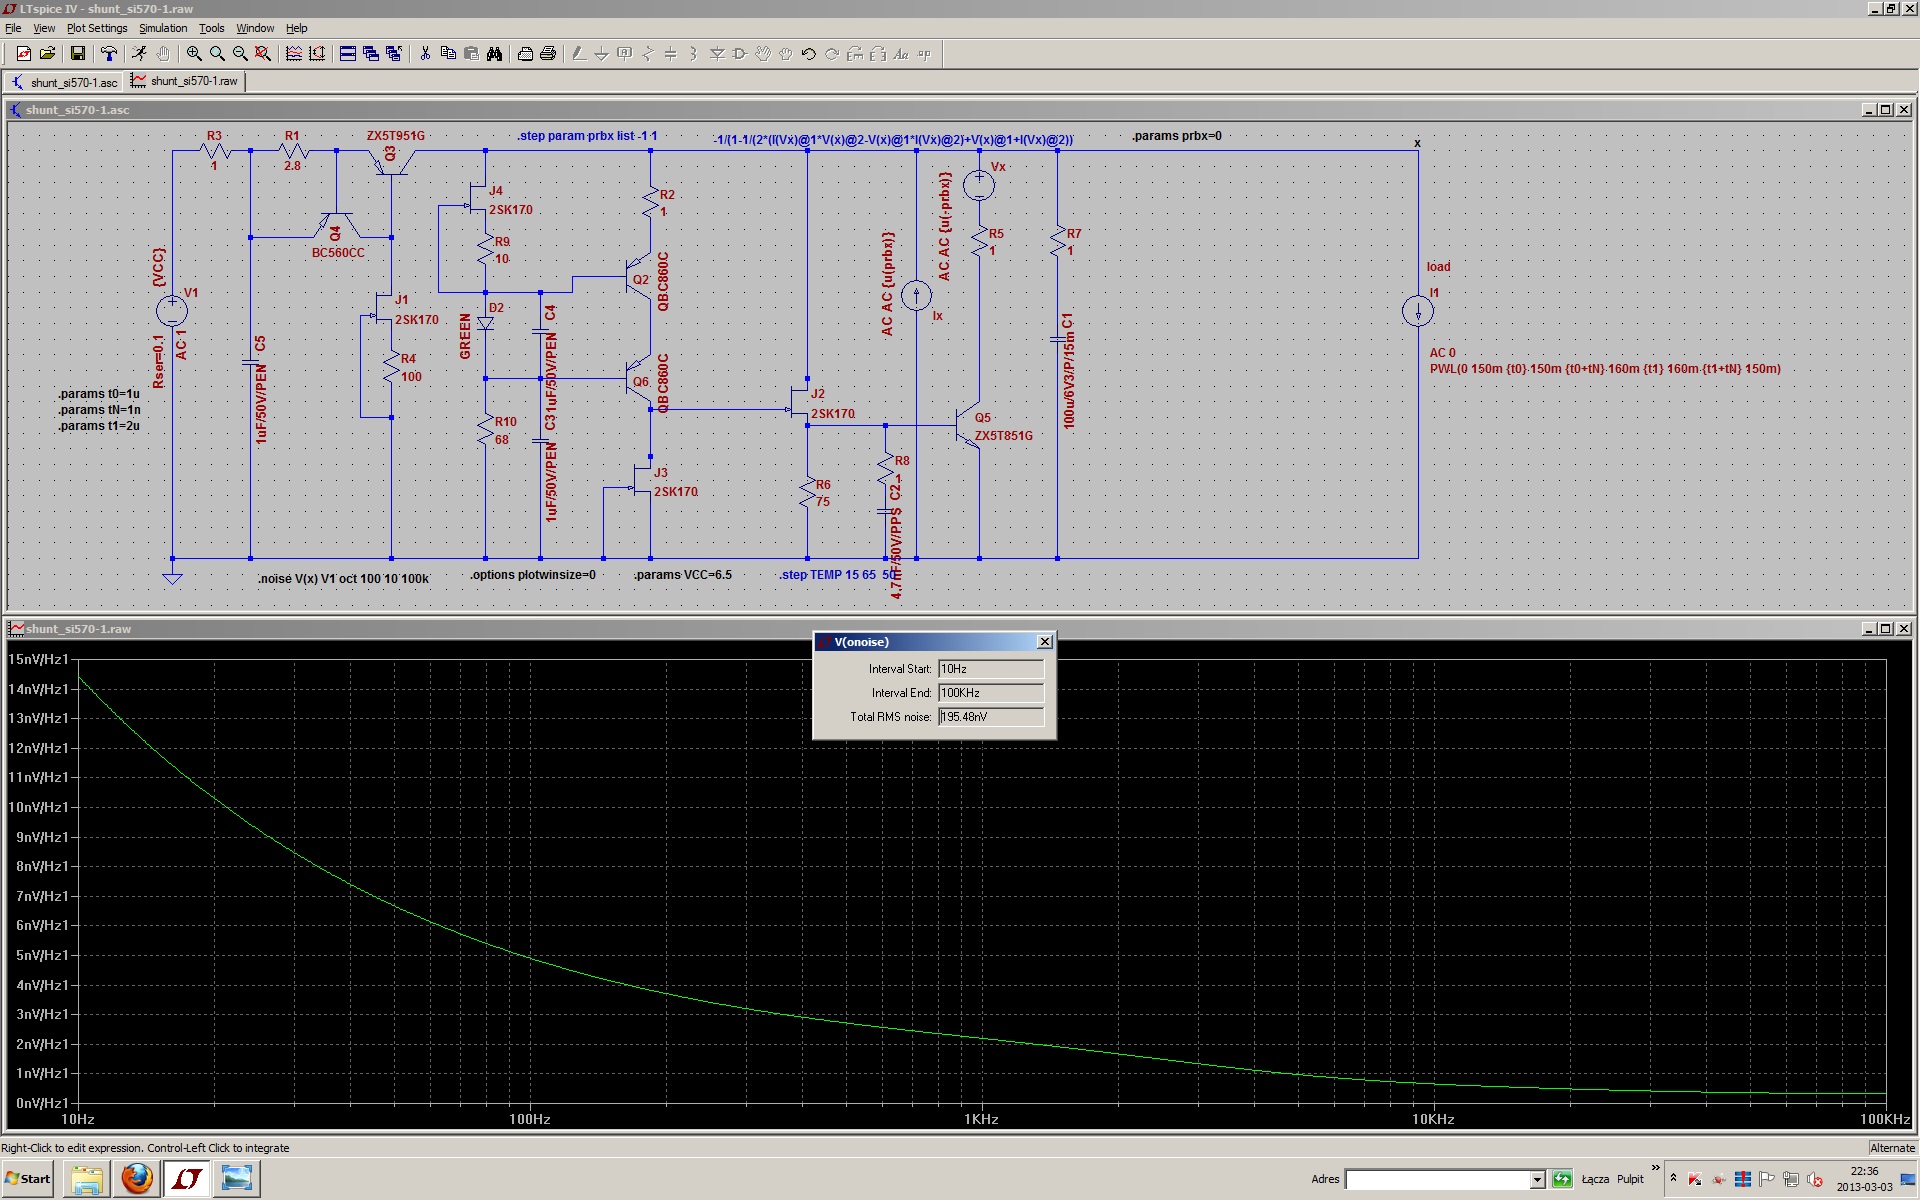Open the View menu
Image resolution: width=1920 pixels, height=1200 pixels.
point(44,28)
